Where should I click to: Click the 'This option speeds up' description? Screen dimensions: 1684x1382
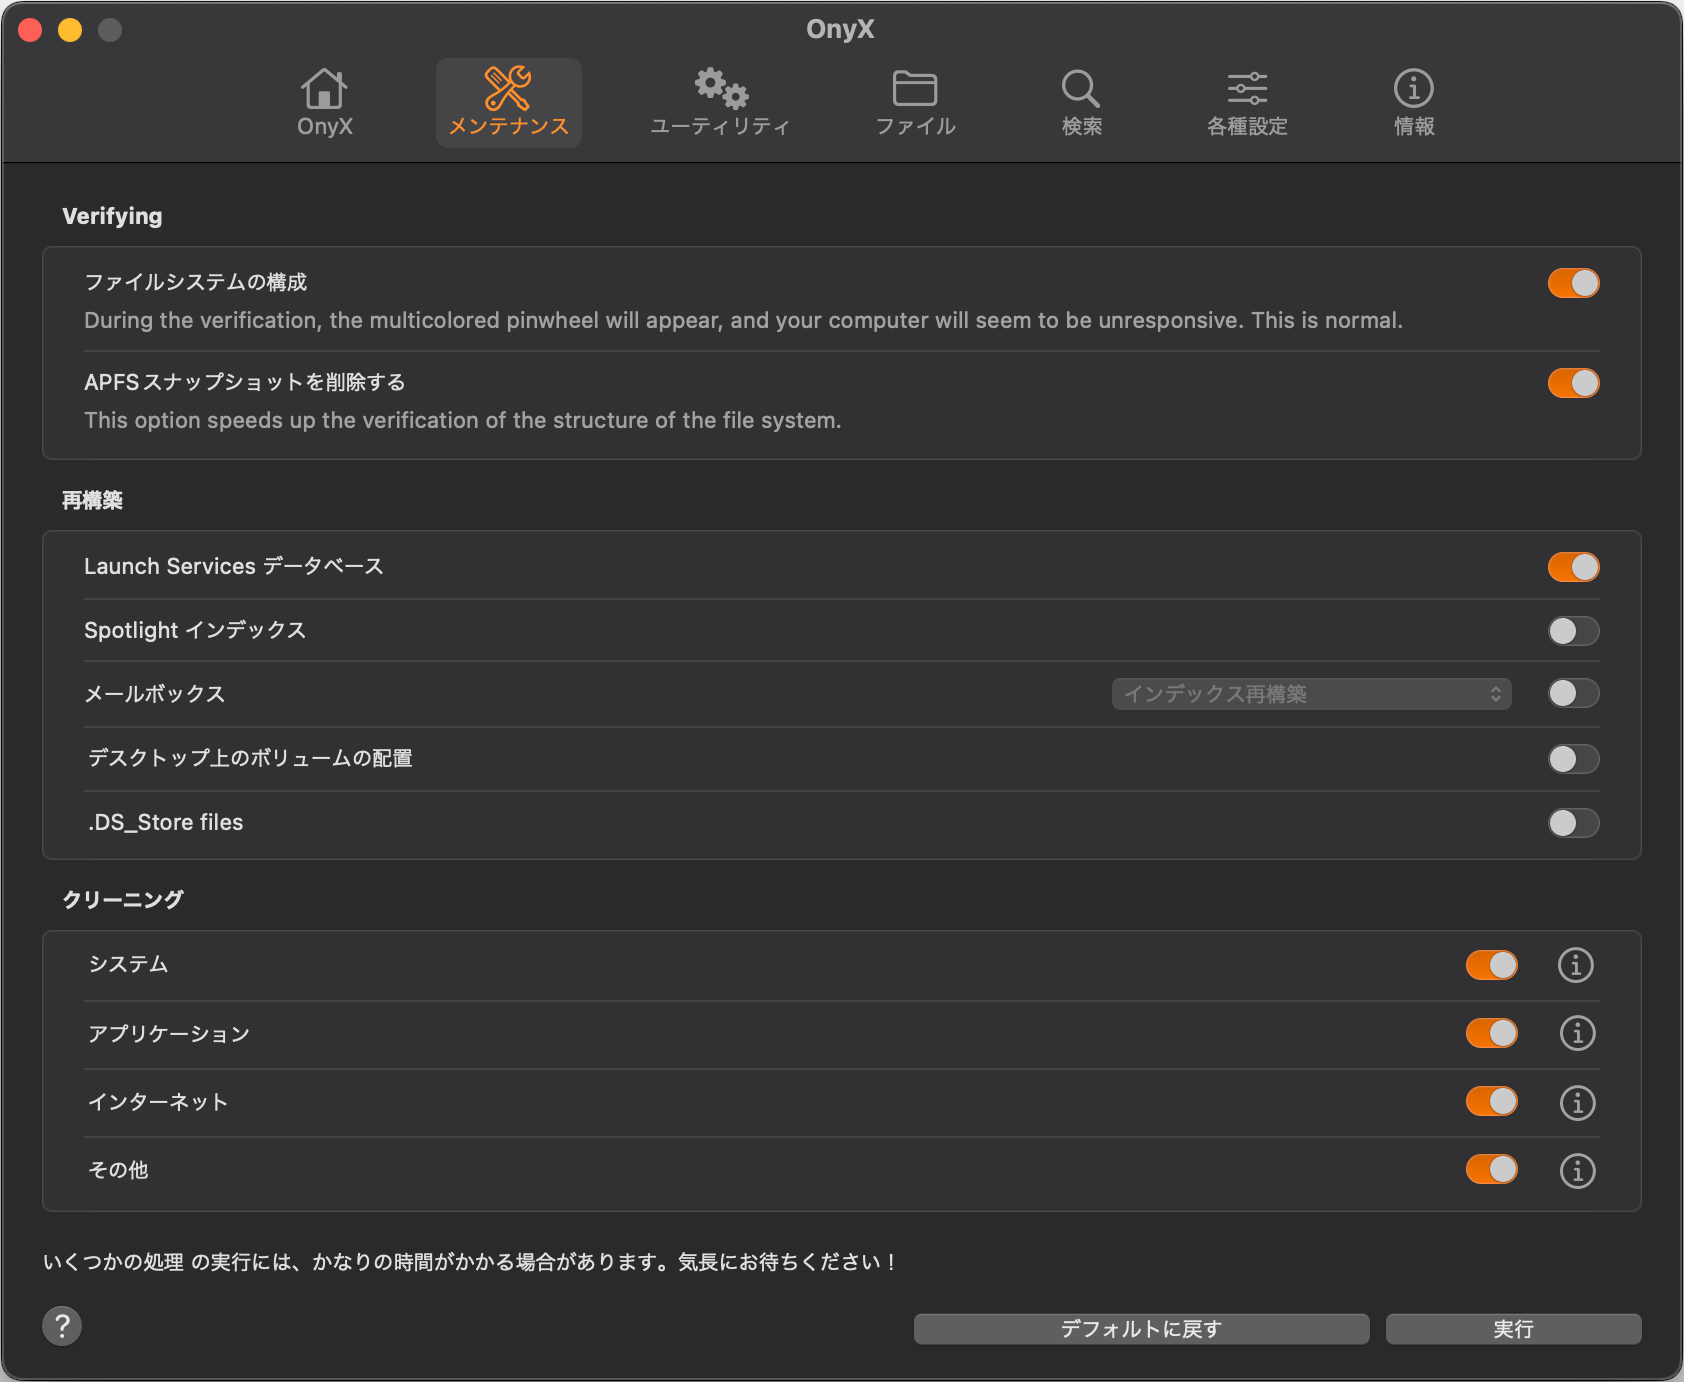[x=463, y=420]
